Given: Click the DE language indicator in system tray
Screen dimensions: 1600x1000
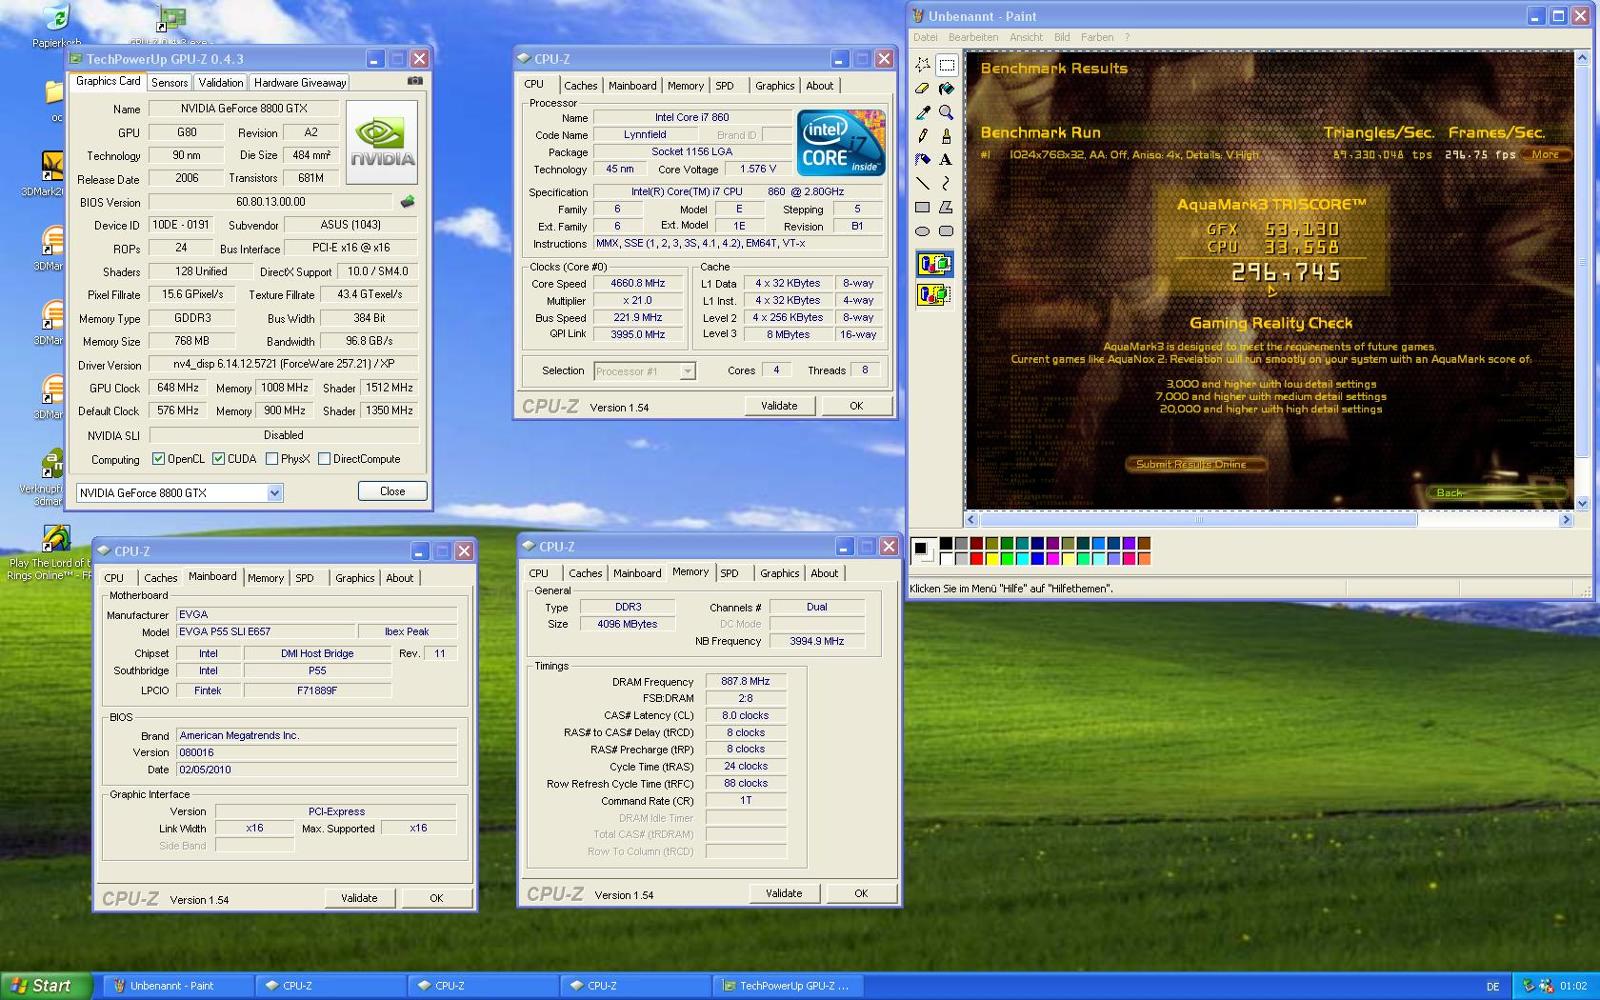Looking at the screenshot, I should pos(1492,986).
